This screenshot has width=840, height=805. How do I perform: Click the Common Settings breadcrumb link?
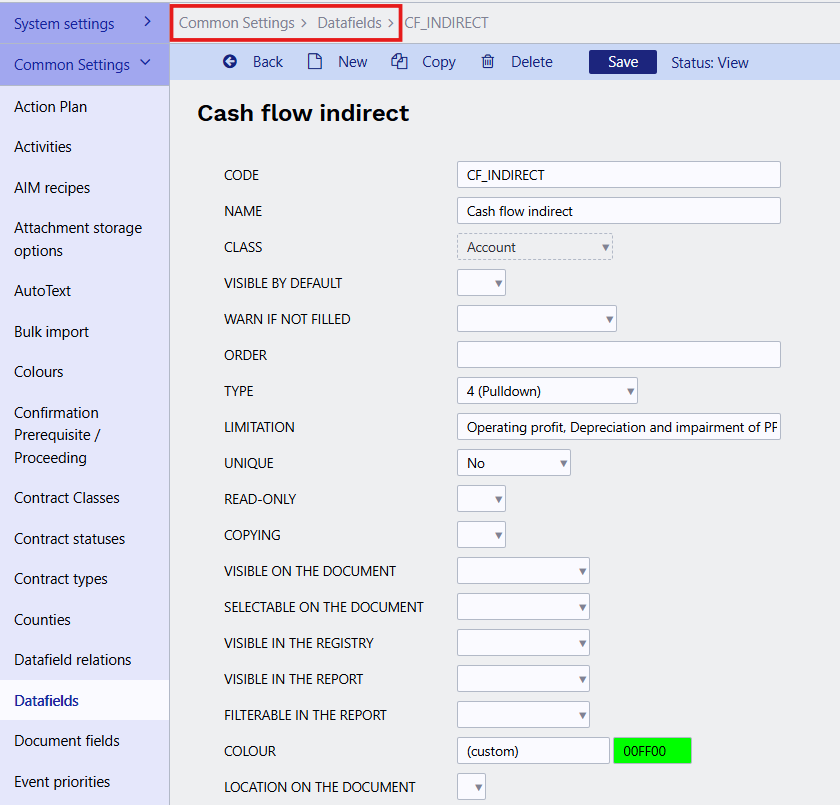tap(236, 22)
